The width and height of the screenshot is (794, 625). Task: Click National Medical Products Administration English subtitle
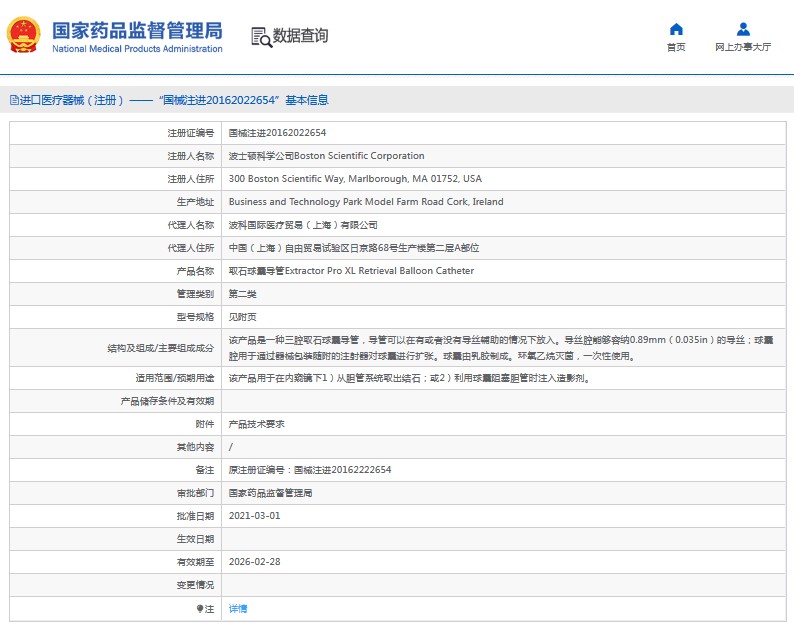137,49
